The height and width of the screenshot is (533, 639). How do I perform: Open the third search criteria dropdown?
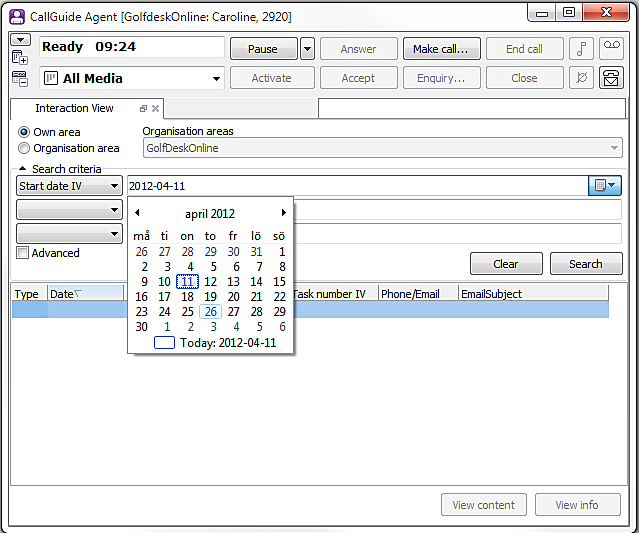[69, 234]
